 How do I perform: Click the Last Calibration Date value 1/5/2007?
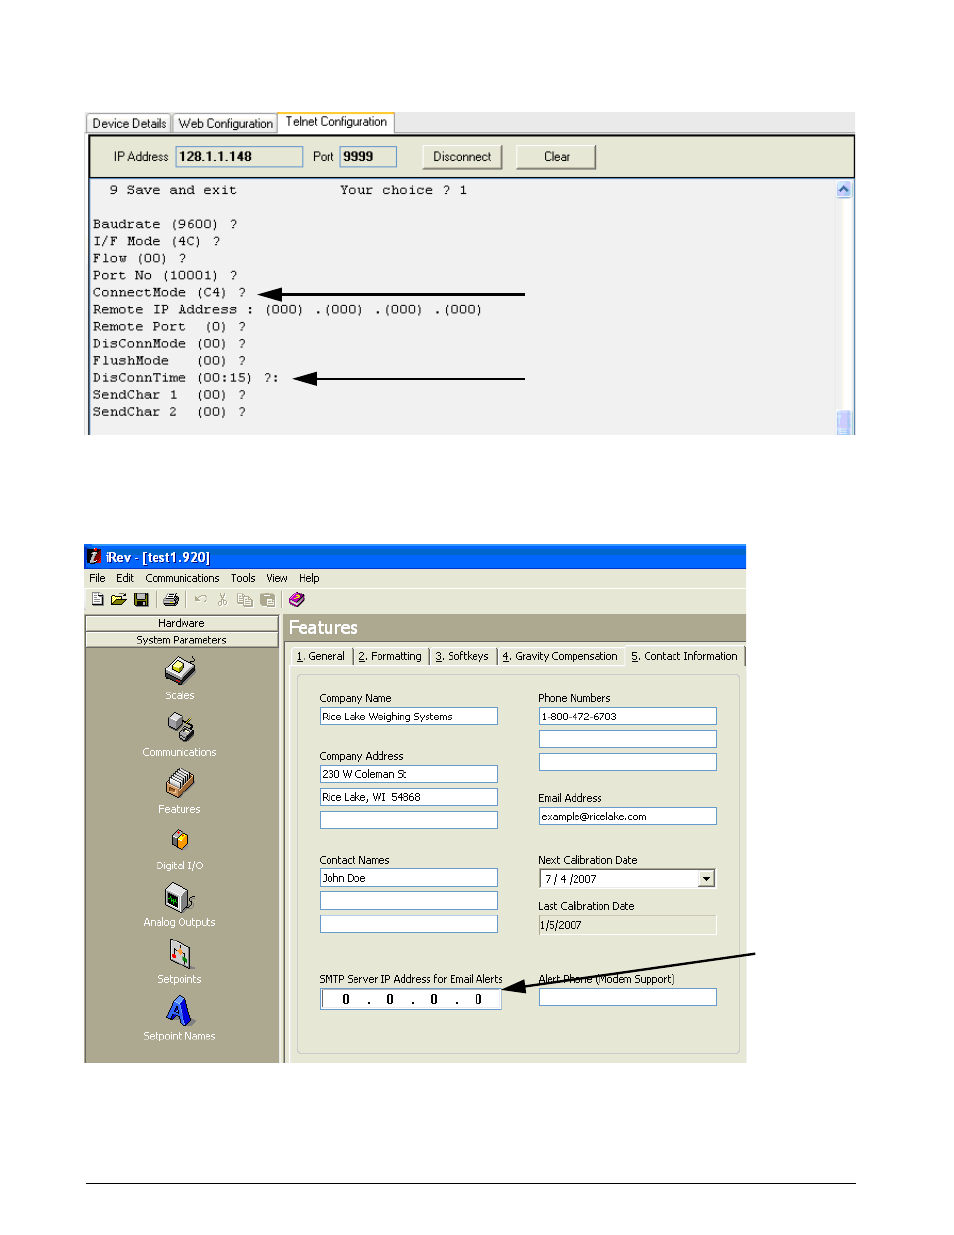628,925
